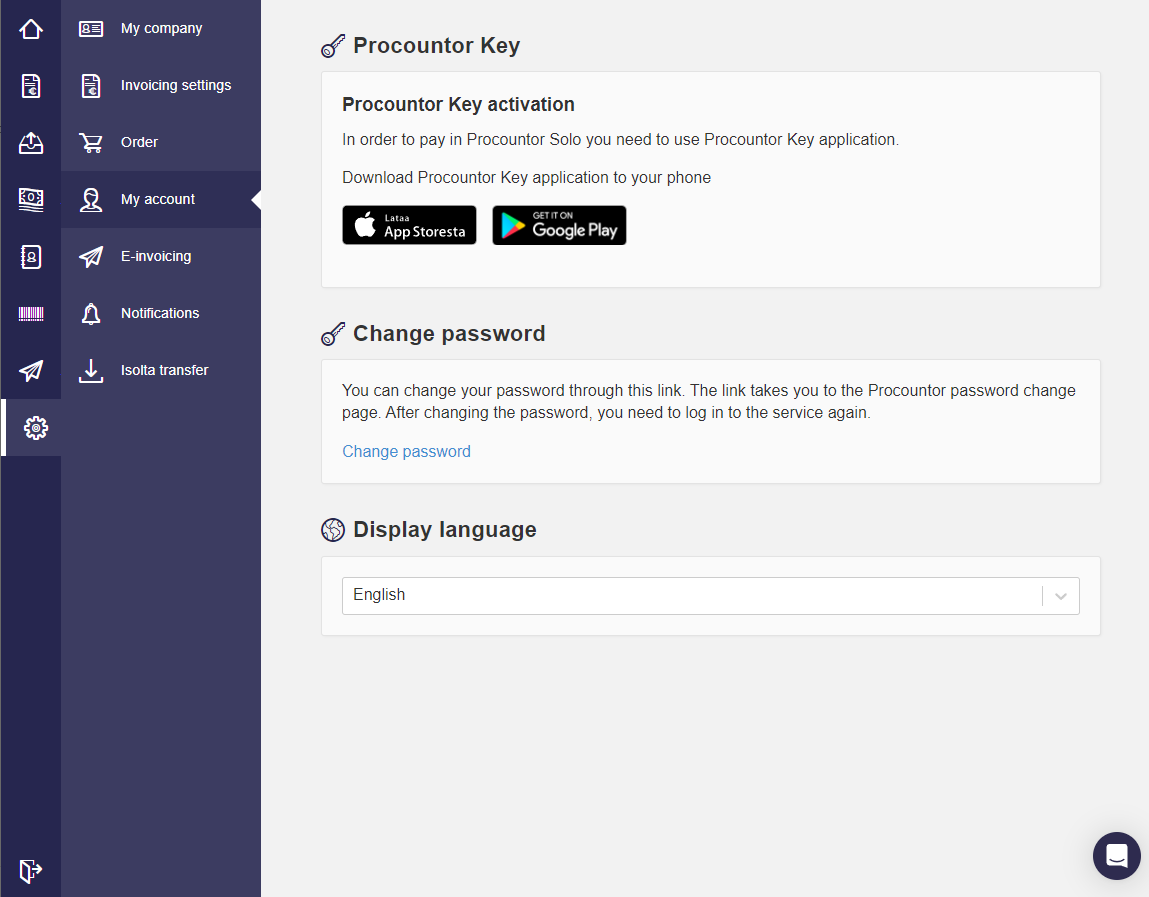The width and height of the screenshot is (1149, 897).
Task: Click the logout door icon
Action: [x=31, y=870]
